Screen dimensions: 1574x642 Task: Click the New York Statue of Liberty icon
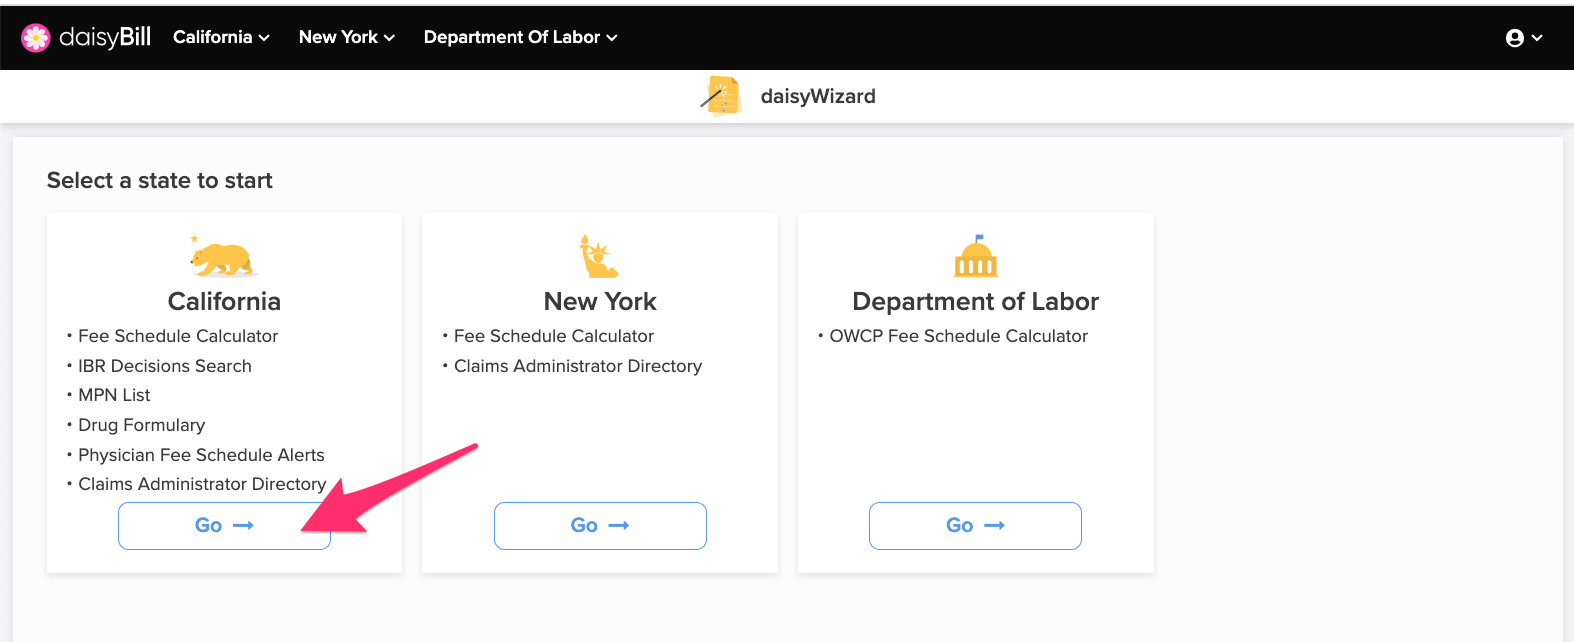pos(599,257)
